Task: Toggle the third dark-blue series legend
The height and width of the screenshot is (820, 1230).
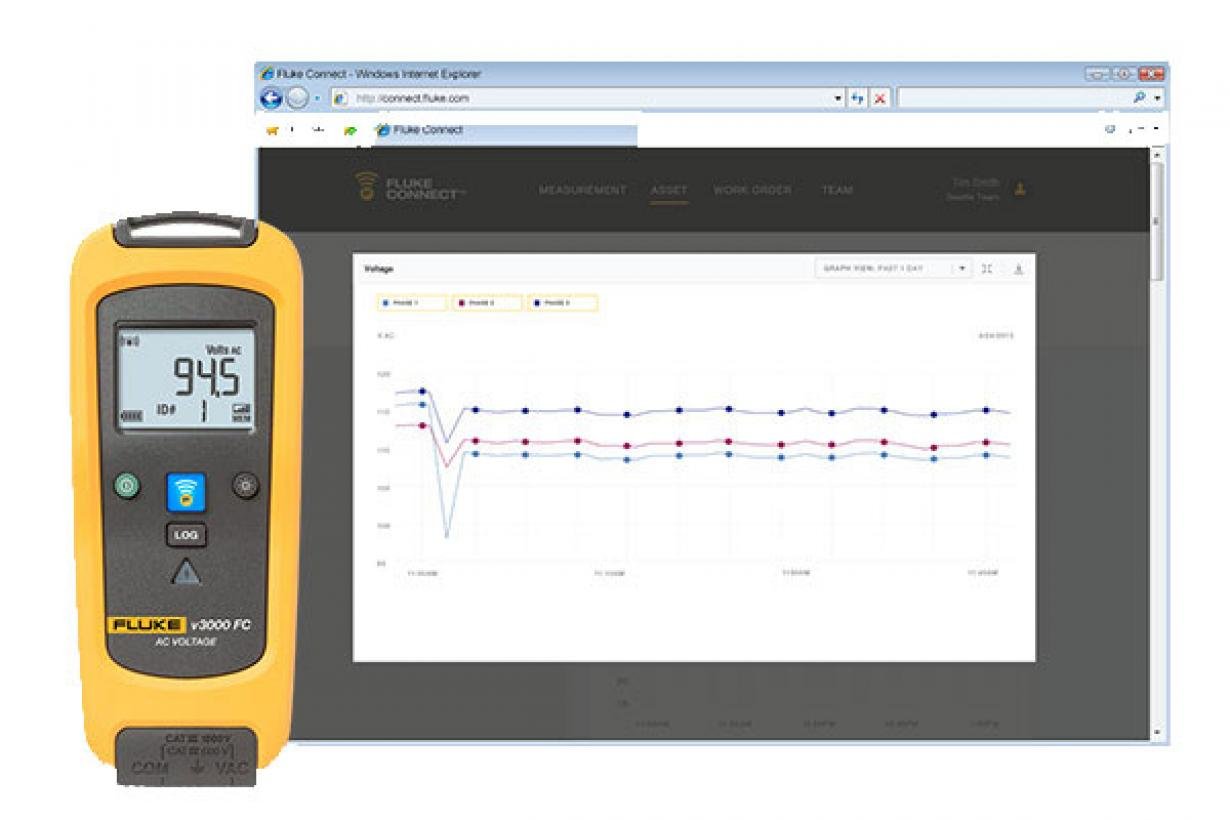Action: [x=561, y=303]
